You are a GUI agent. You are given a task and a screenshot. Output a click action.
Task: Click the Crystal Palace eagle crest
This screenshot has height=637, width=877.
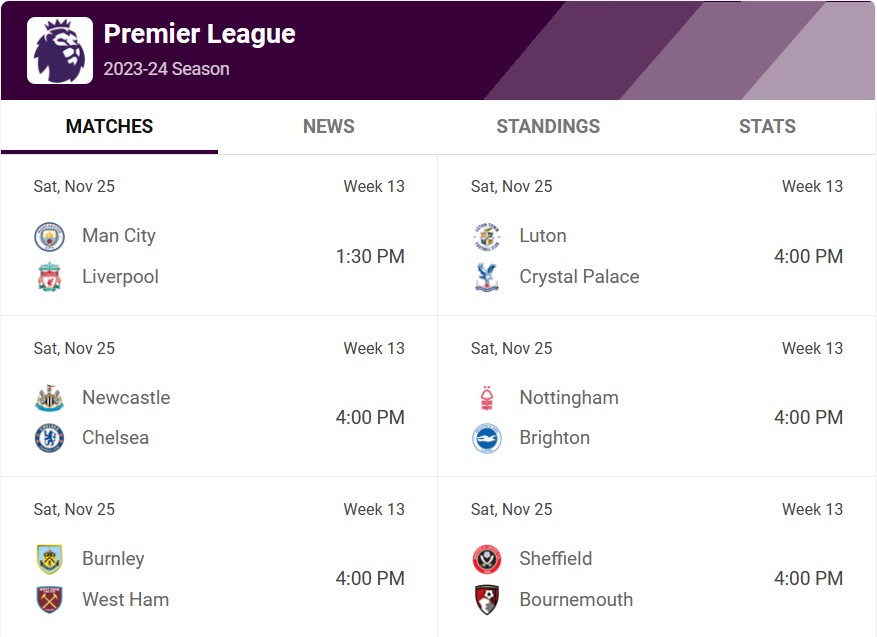pos(487,277)
